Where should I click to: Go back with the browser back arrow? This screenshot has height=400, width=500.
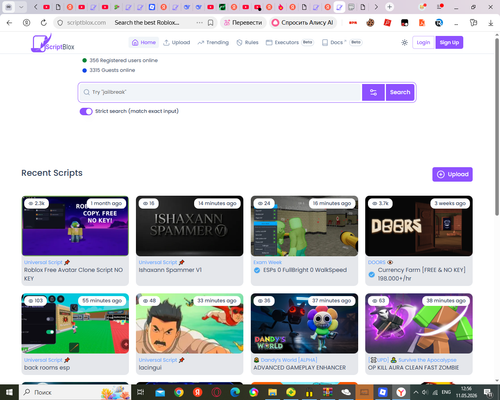click(9, 23)
